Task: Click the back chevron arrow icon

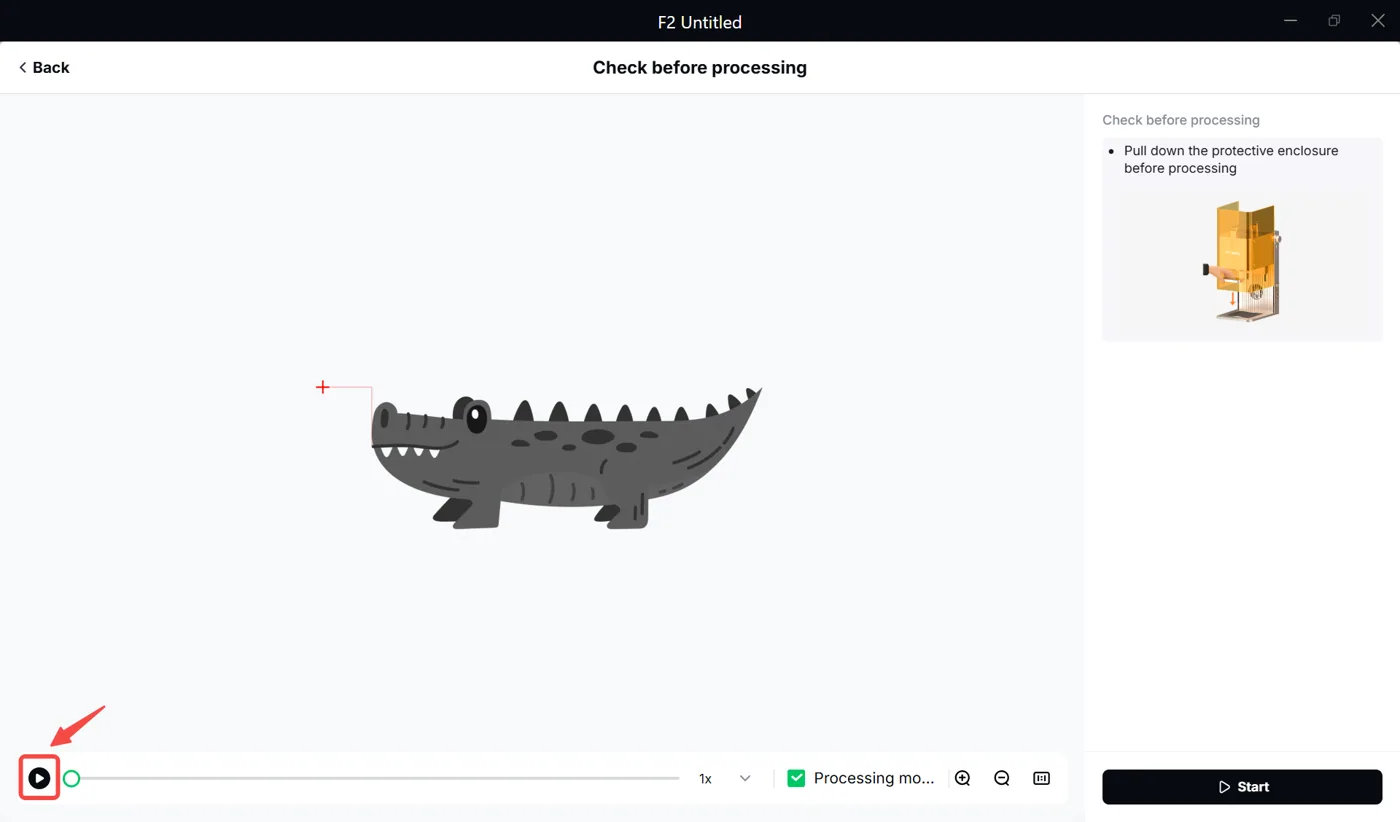Action: pyautogui.click(x=22, y=67)
